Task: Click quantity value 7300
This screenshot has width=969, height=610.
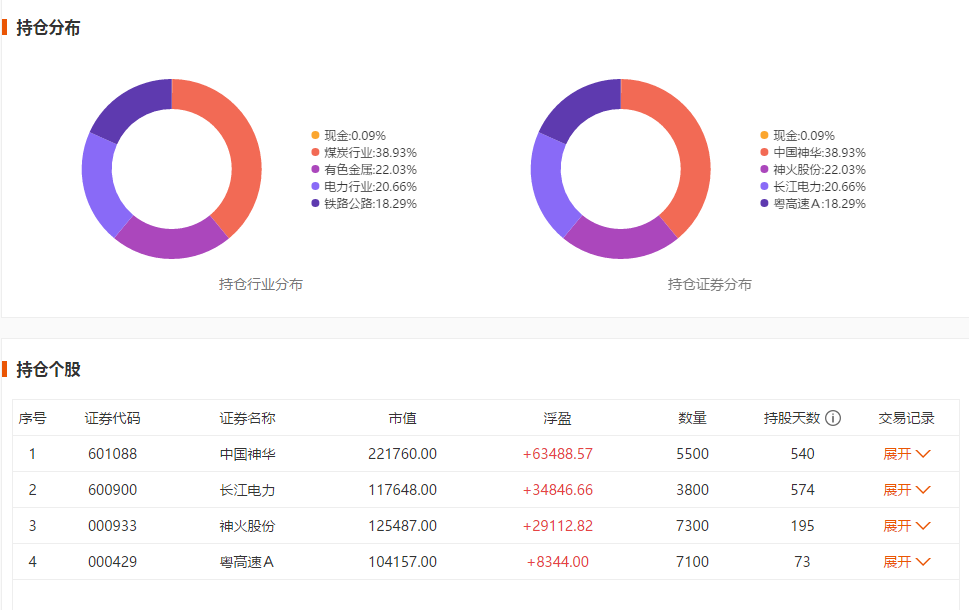Action: pyautogui.click(x=692, y=526)
